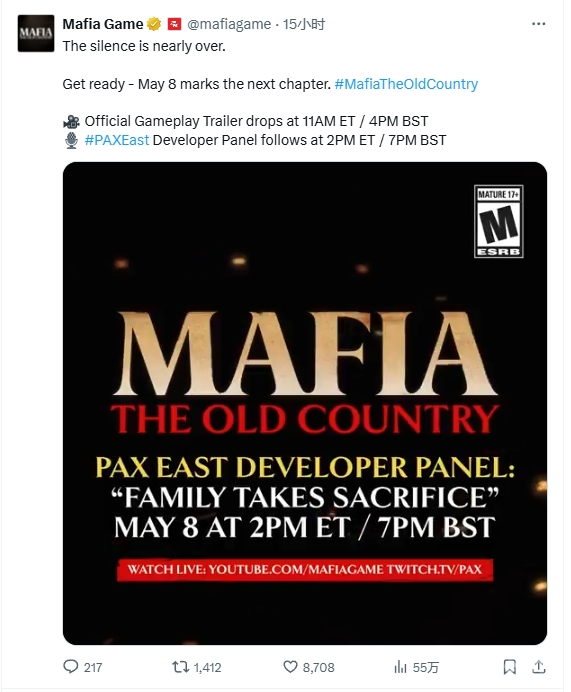Open the #PAXEast hashtag link
This screenshot has width=571, height=692.
coord(116,140)
